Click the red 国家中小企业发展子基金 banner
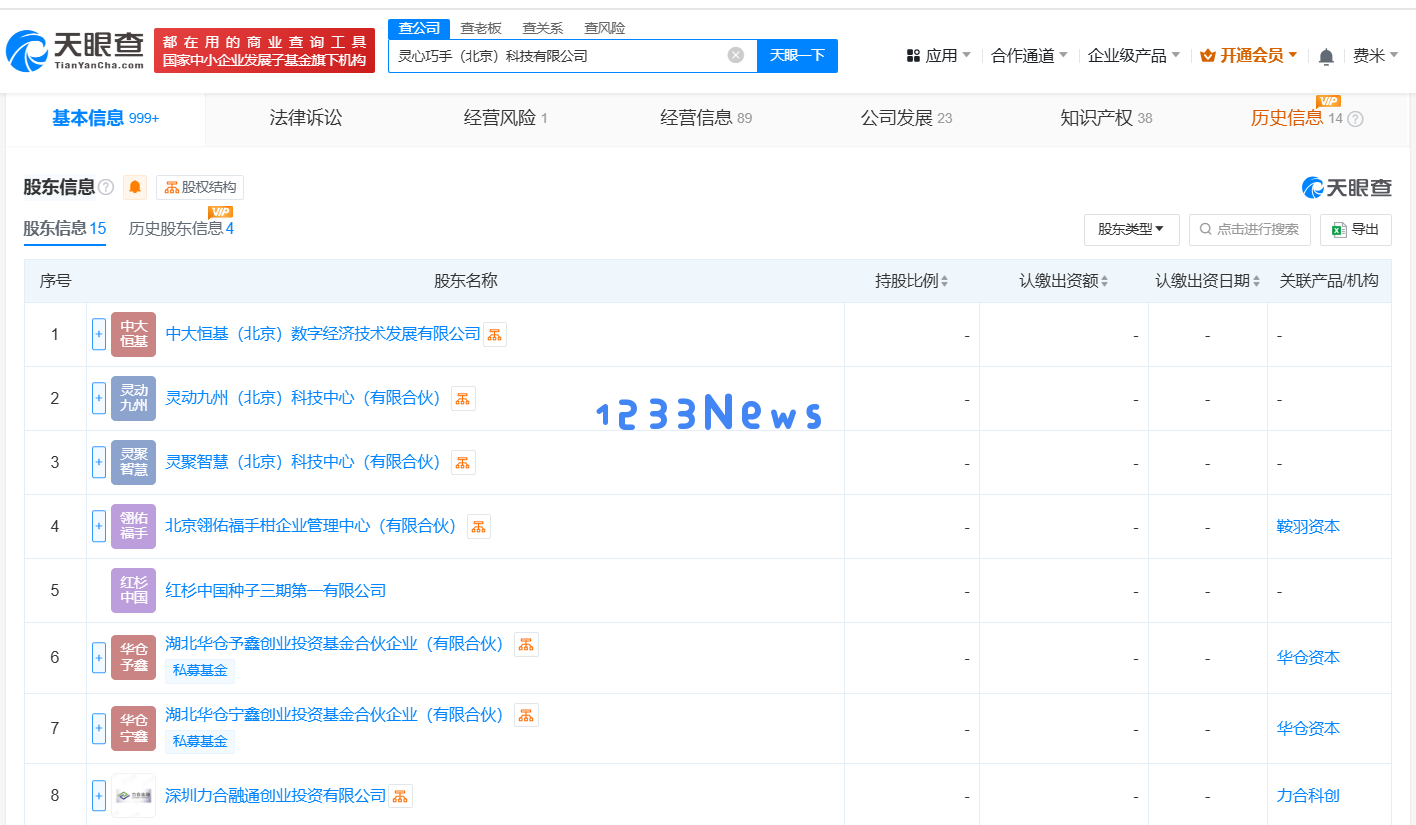 [x=264, y=51]
